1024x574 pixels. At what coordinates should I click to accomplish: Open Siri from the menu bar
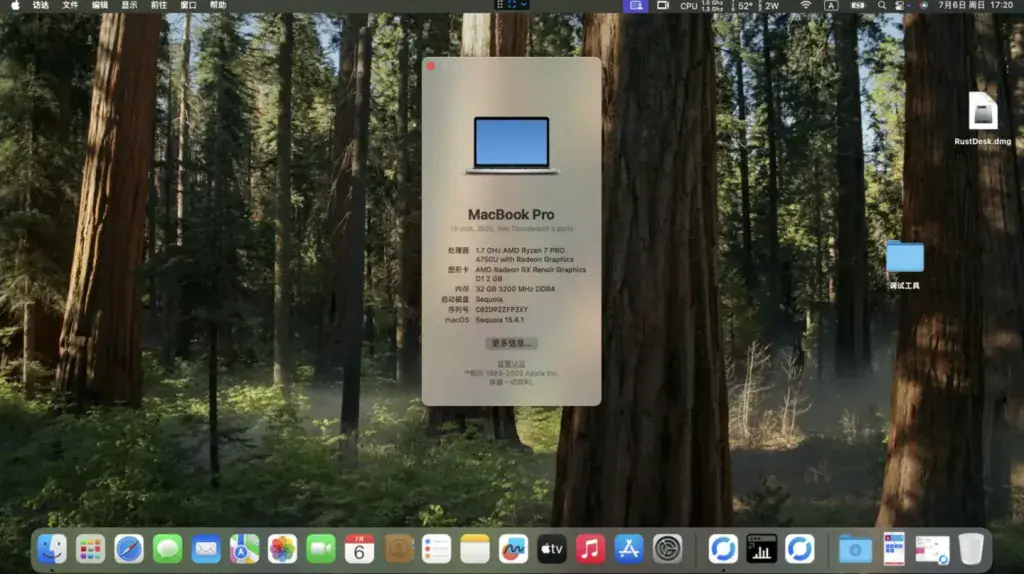923,5
